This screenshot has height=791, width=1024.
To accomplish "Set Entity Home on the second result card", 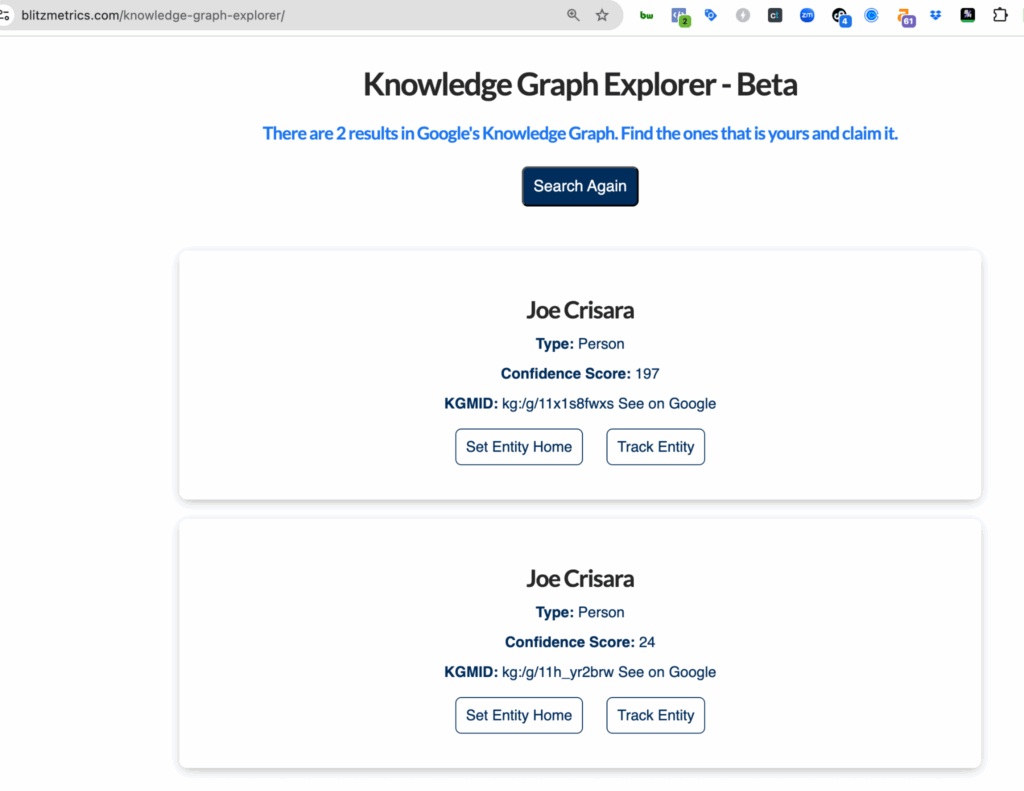I will (519, 715).
